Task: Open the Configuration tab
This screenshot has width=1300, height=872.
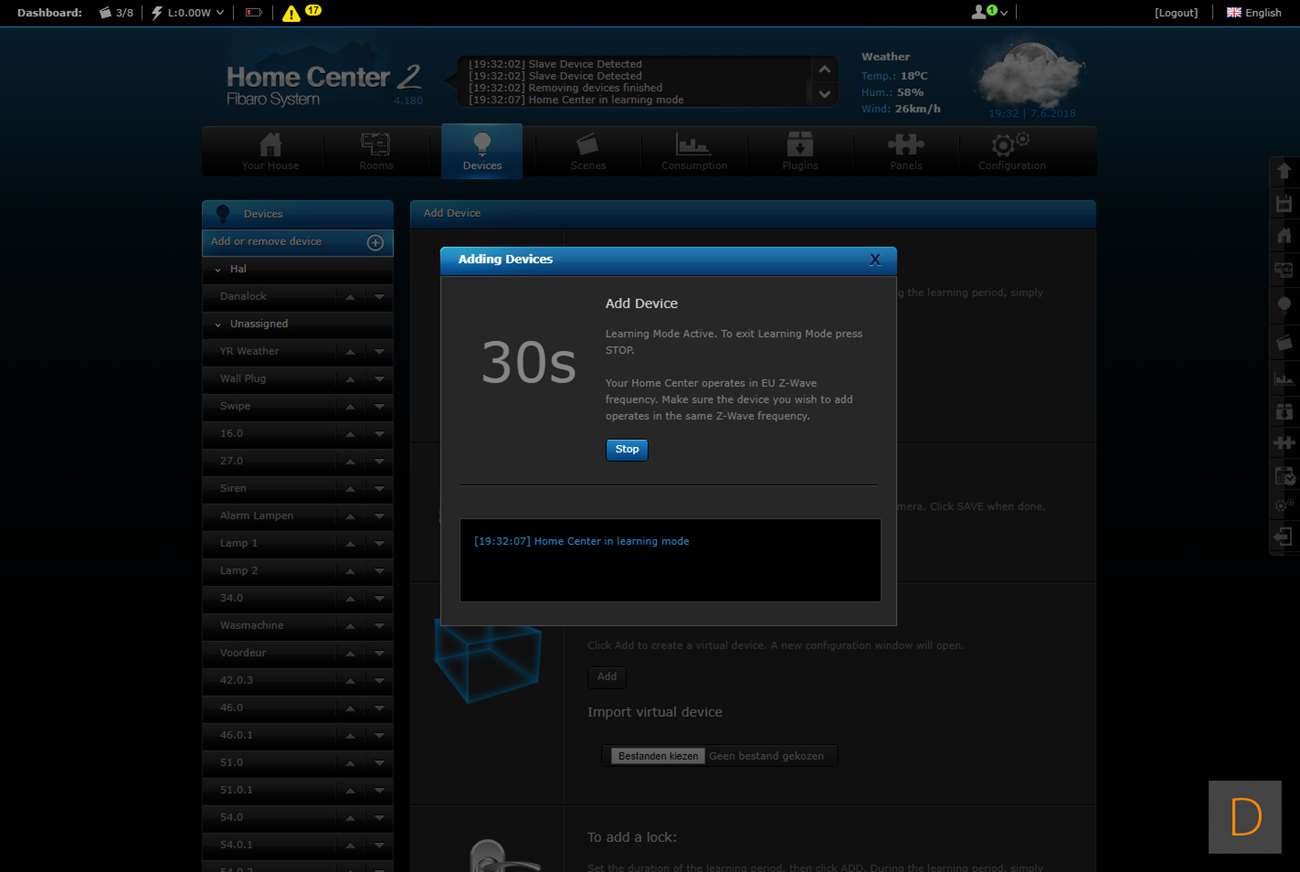Action: pos(1012,152)
